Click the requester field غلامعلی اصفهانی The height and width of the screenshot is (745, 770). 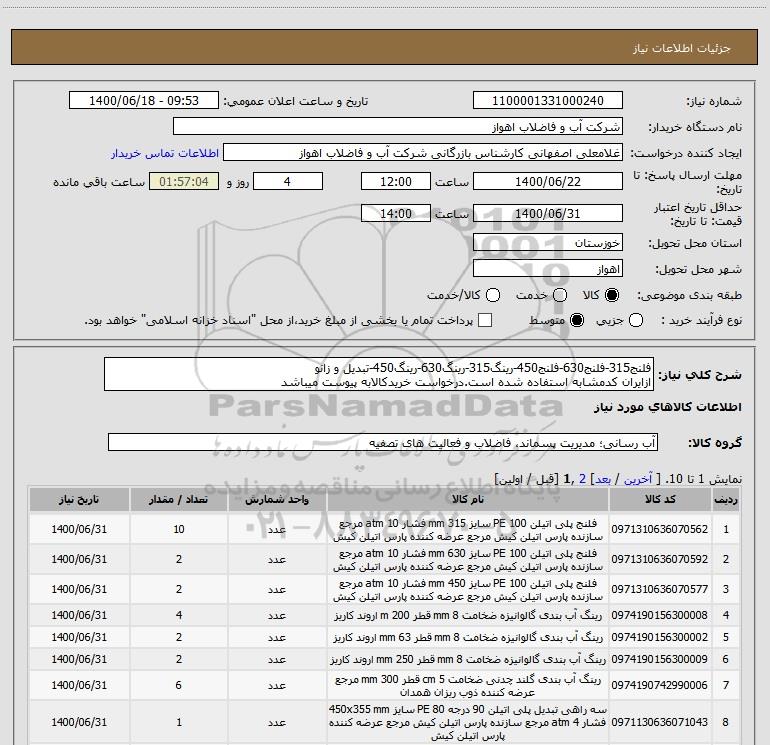pos(423,153)
